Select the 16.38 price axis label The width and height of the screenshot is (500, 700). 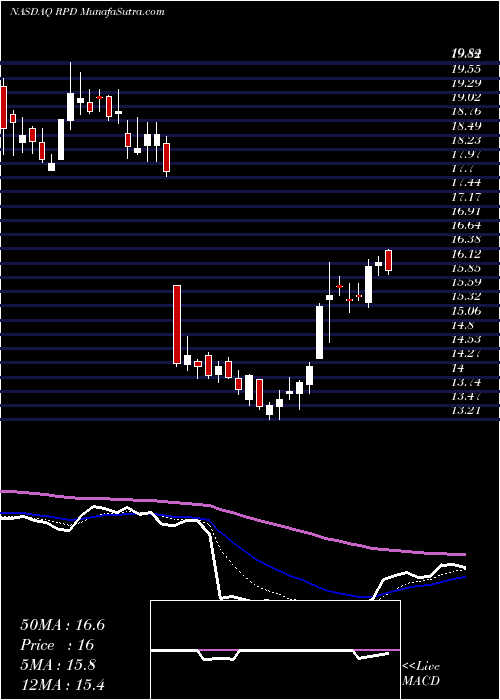point(466,240)
